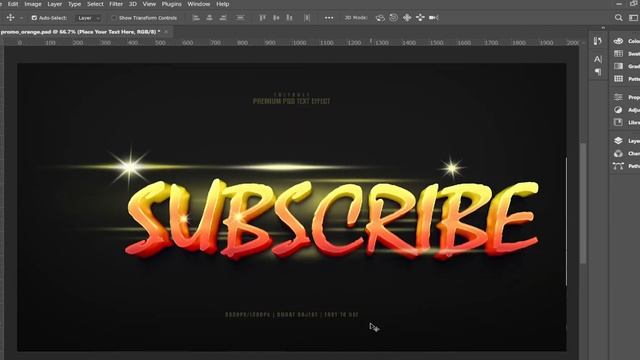Open the Properties panel
The height and width of the screenshot is (360, 640).
pyautogui.click(x=626, y=97)
